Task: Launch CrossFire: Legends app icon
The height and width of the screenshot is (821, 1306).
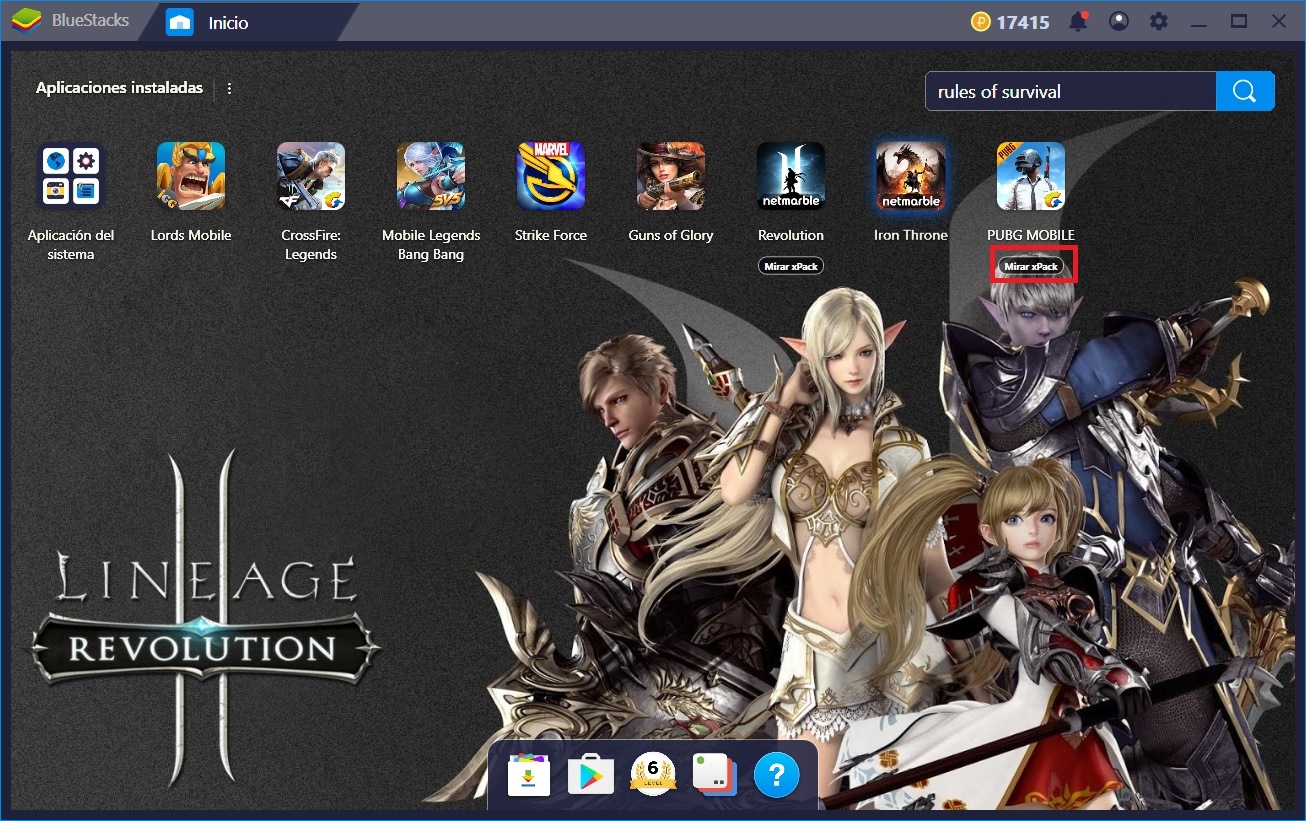Action: click(311, 176)
